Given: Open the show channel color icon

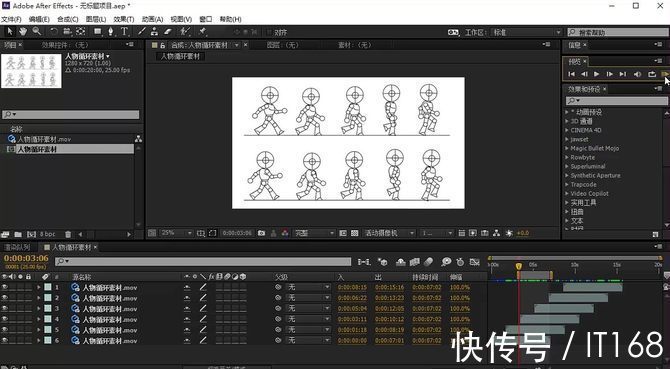Looking at the screenshot, I should coord(285,233).
